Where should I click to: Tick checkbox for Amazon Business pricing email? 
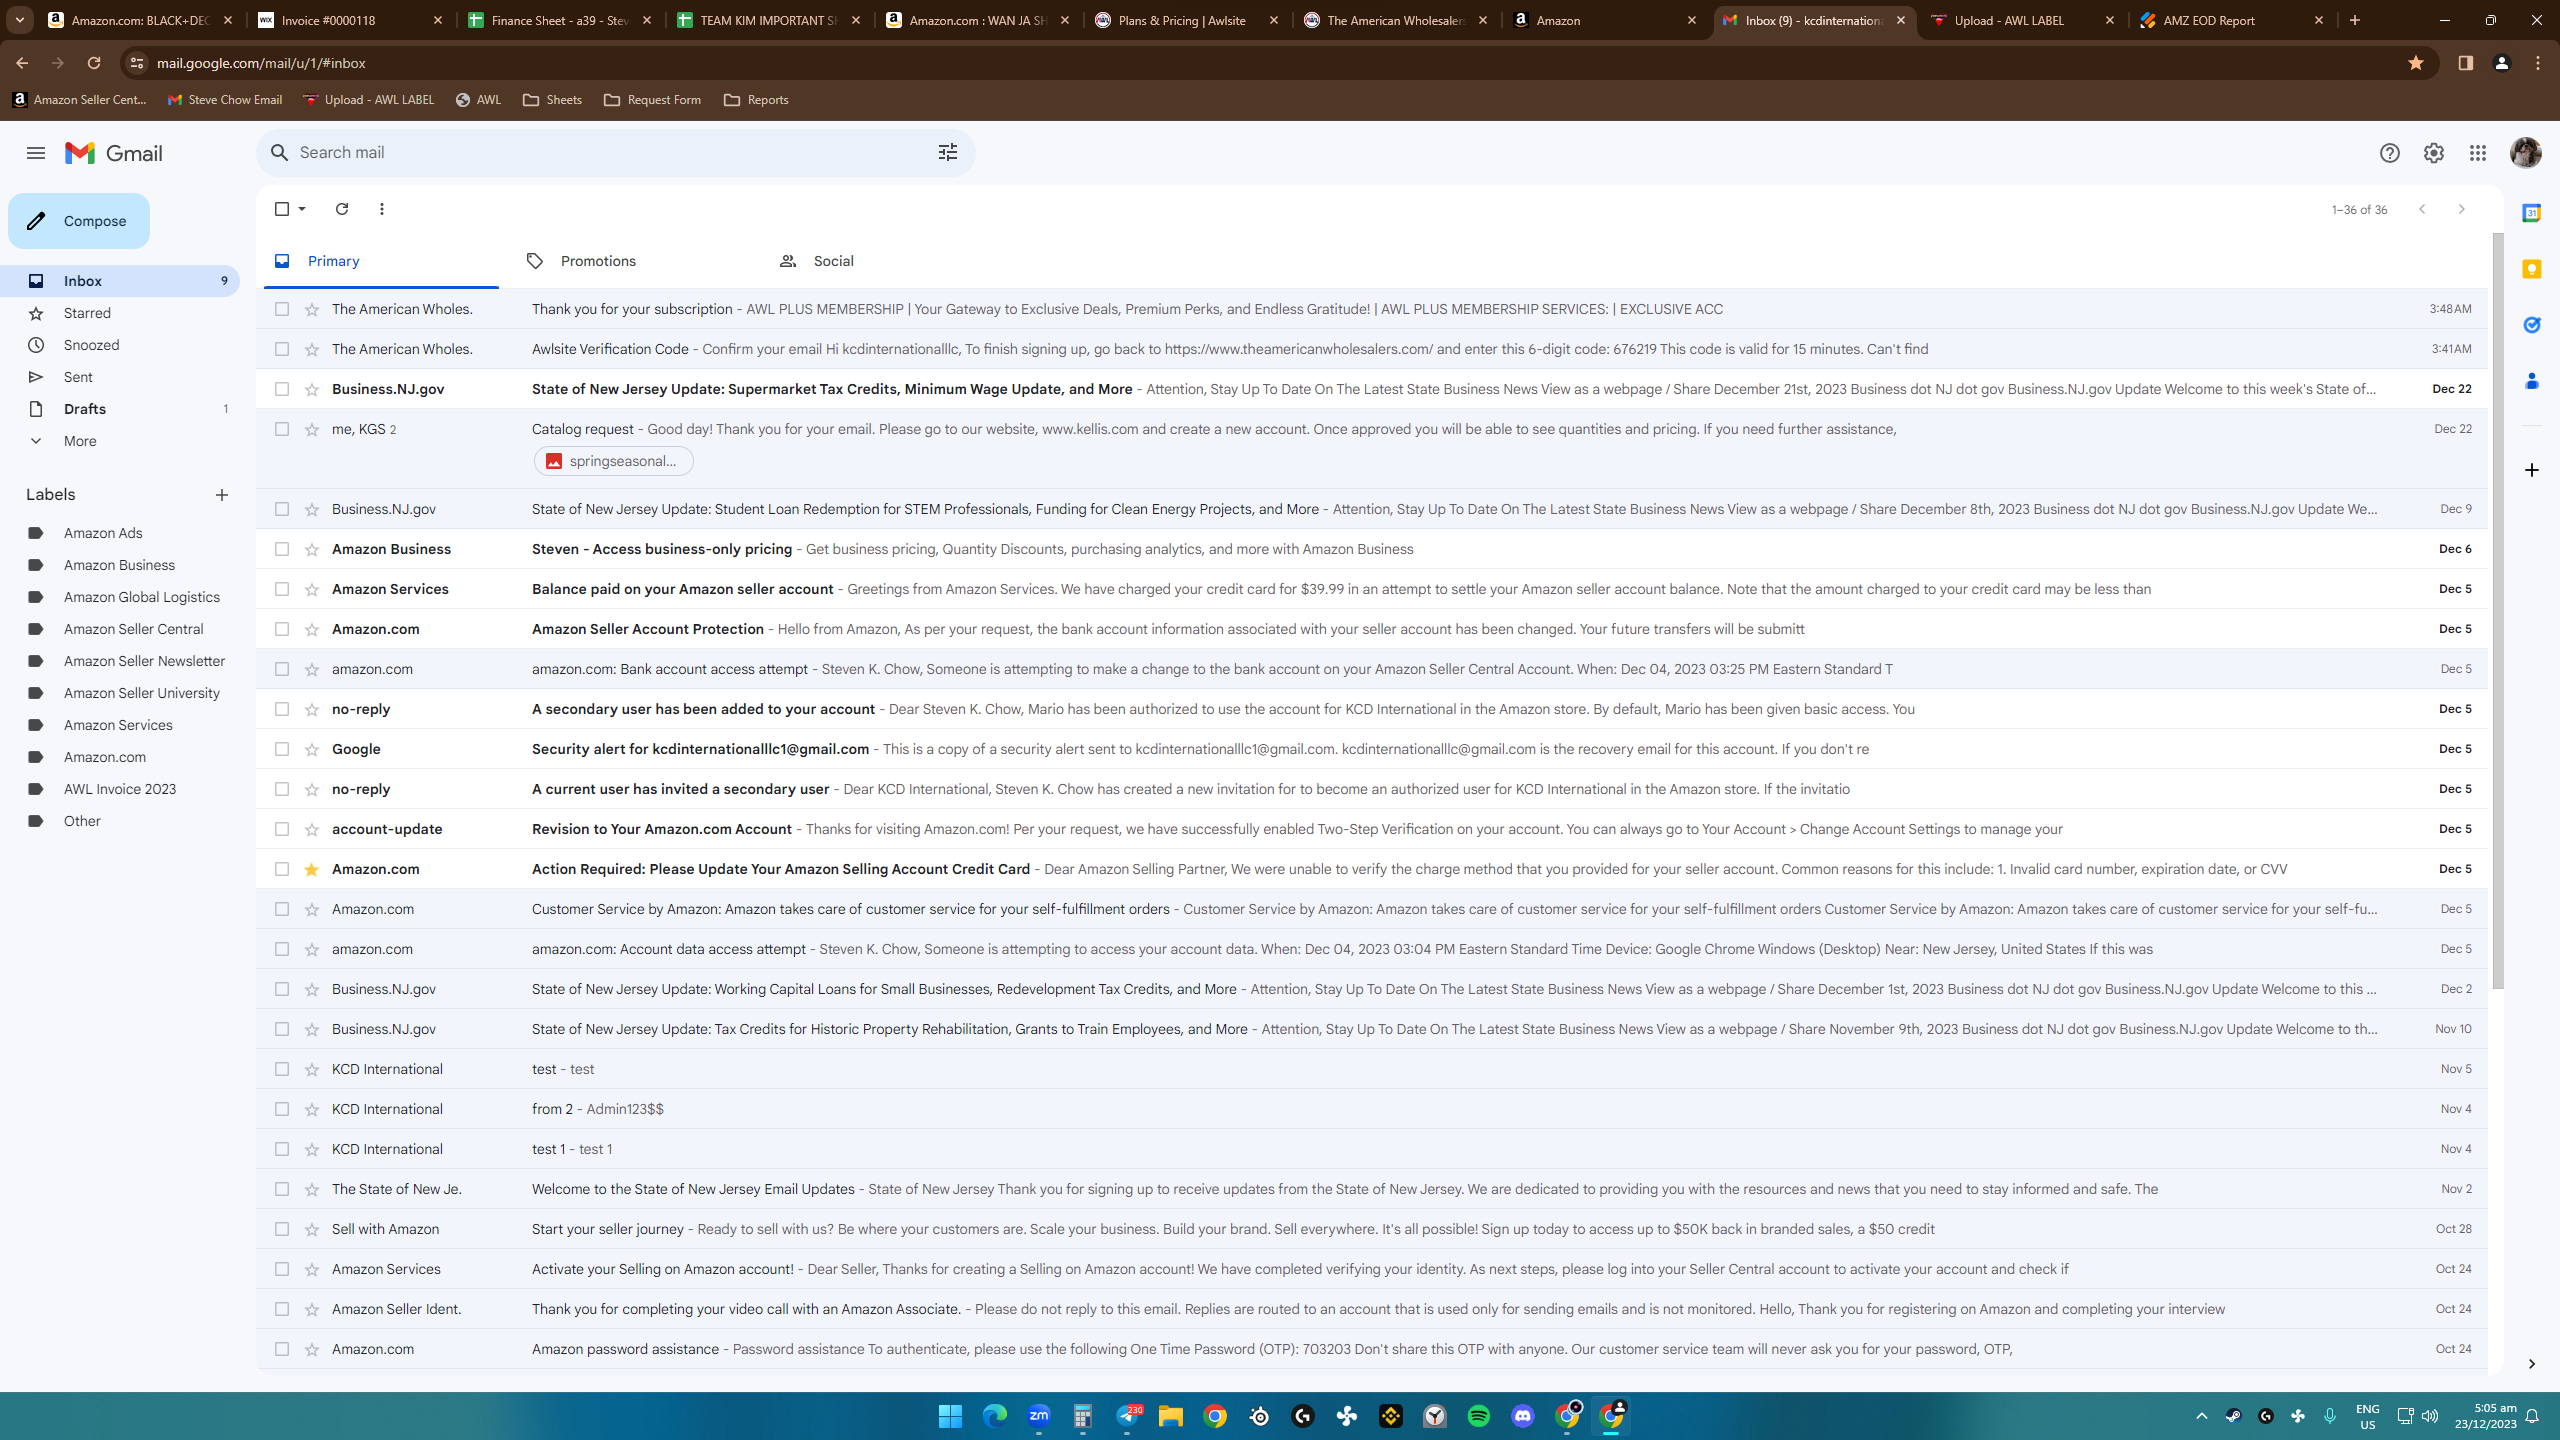pos(282,549)
